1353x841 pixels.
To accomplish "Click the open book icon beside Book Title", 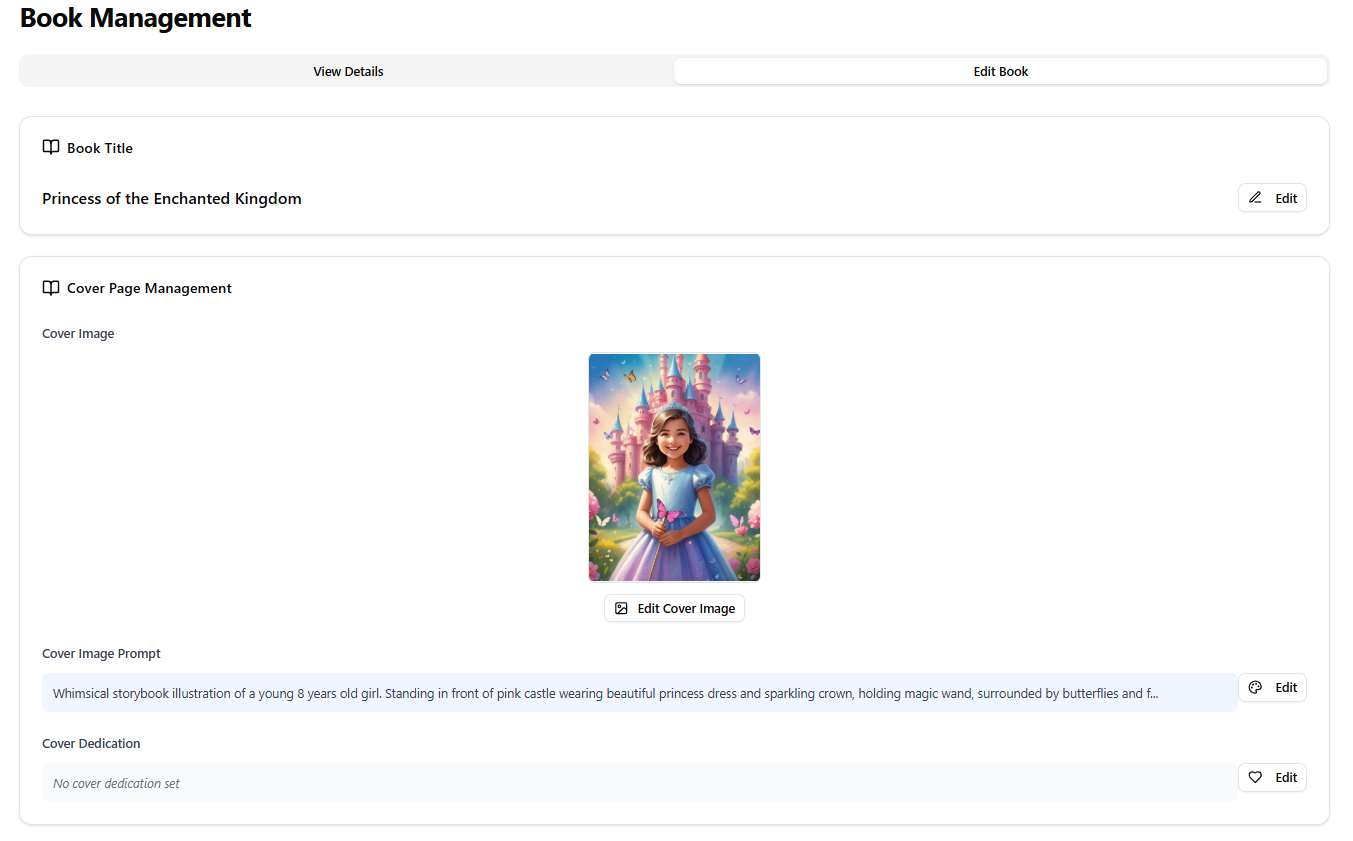I will tap(51, 148).
